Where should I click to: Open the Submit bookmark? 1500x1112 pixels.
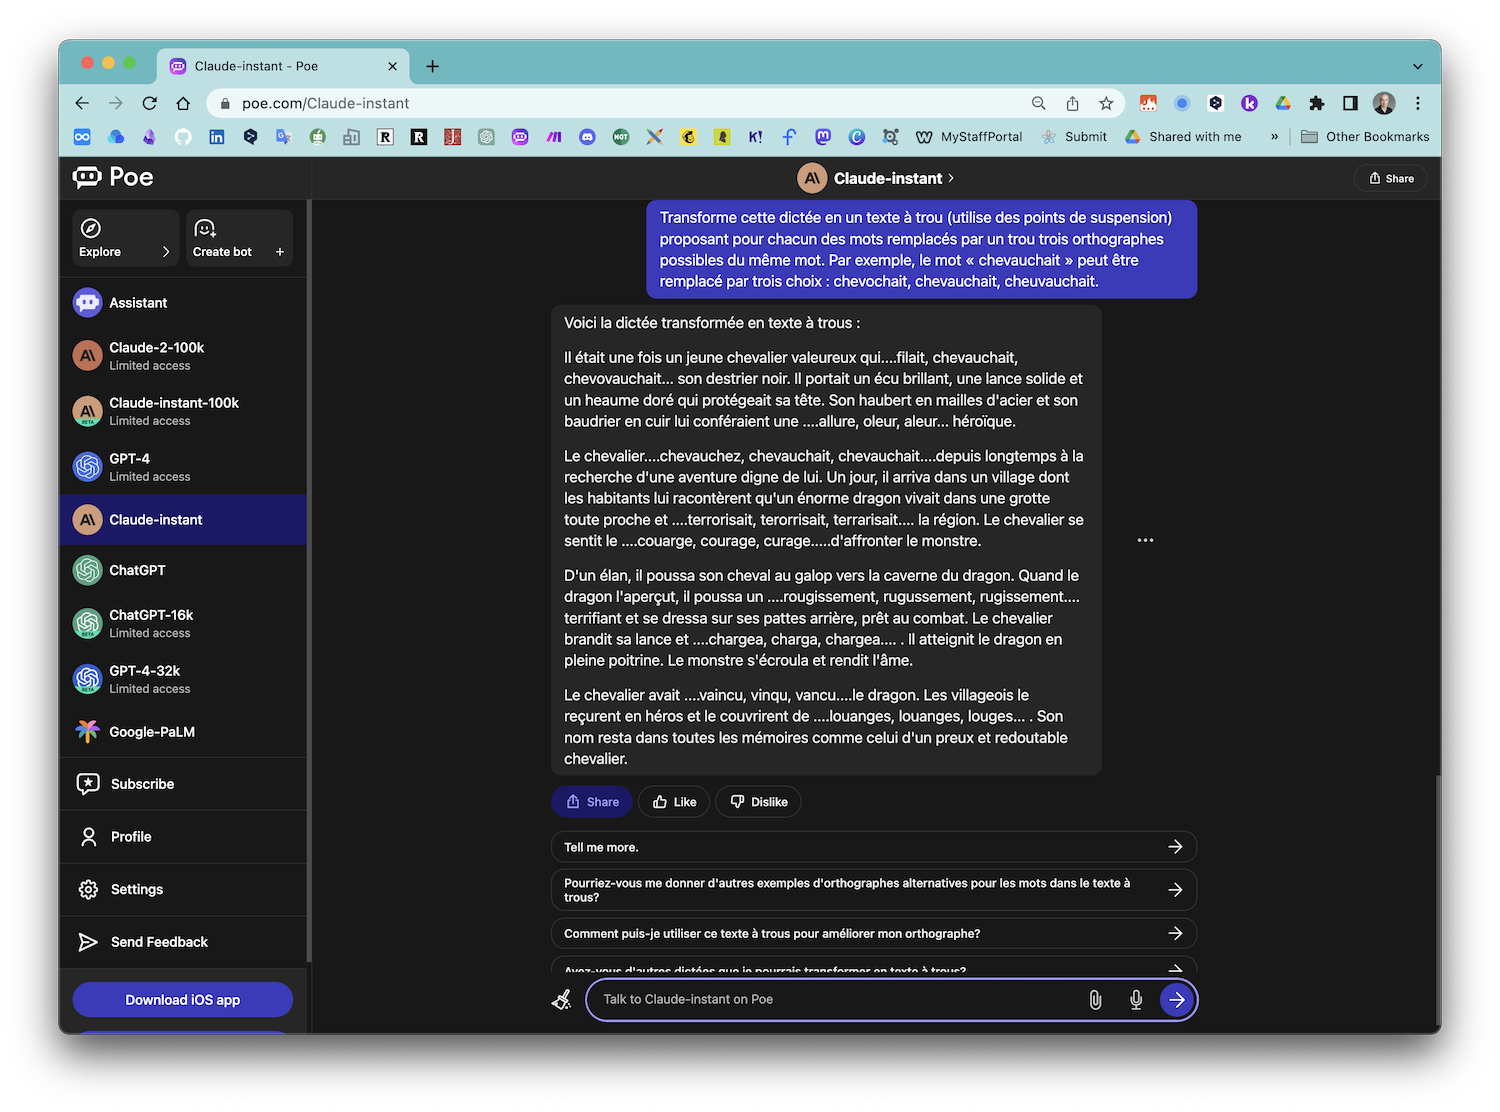click(1074, 137)
